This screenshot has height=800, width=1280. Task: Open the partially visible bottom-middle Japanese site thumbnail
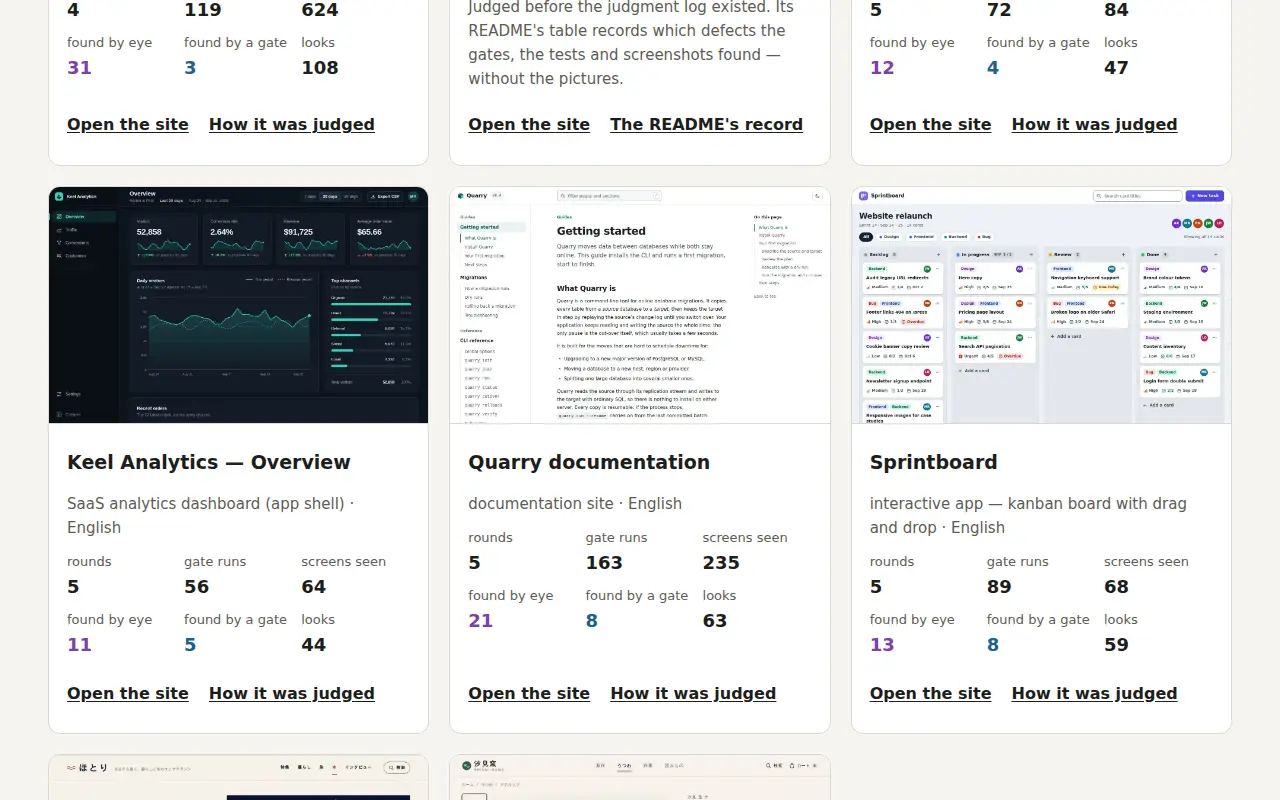click(640, 778)
